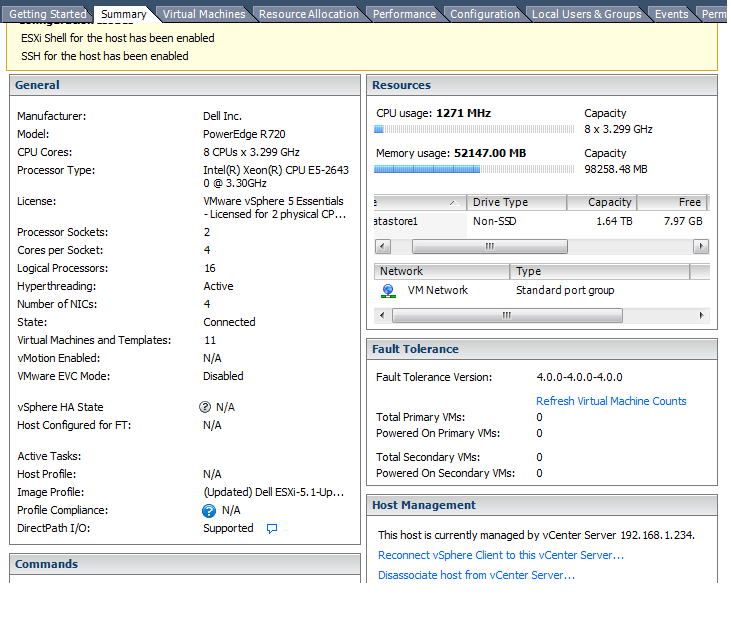Screen dimensions: 731x635
Task: Click the 'Dell Inc.' manufacturer value
Action: coord(222,116)
